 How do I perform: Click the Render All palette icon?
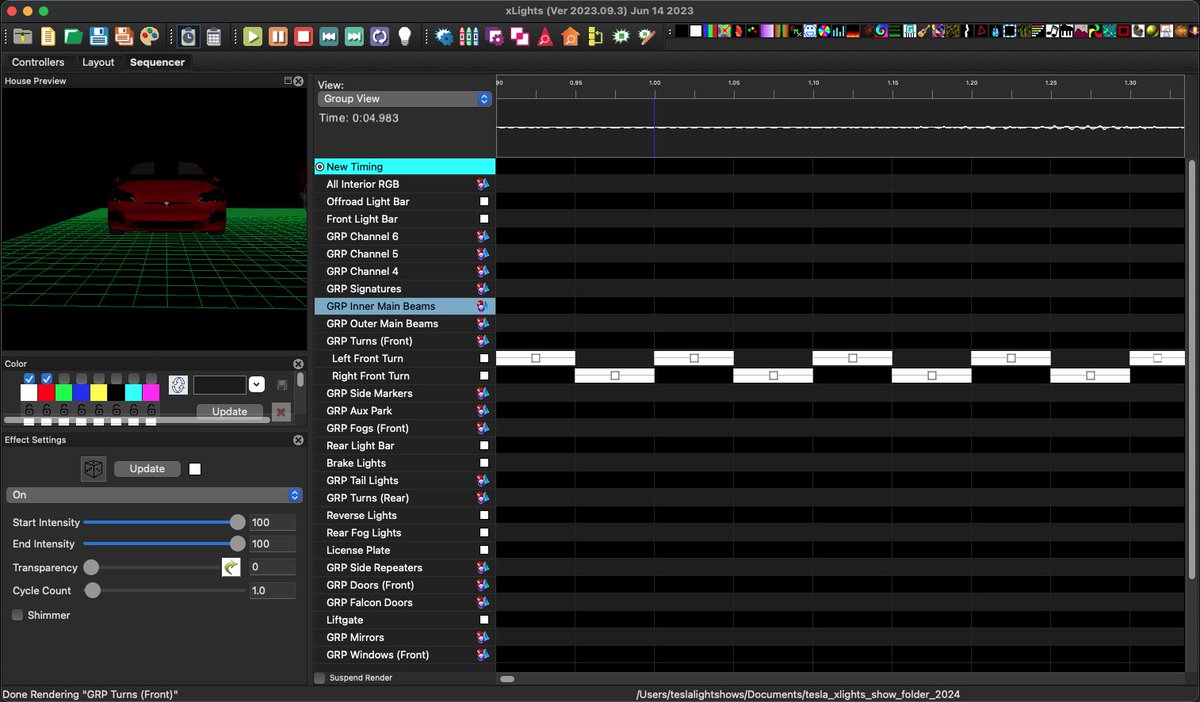(149, 36)
